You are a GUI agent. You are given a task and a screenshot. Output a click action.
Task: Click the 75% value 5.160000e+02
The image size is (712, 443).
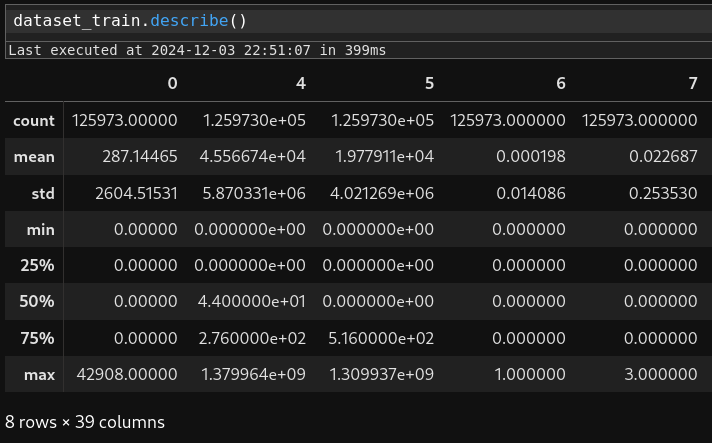[381, 338]
